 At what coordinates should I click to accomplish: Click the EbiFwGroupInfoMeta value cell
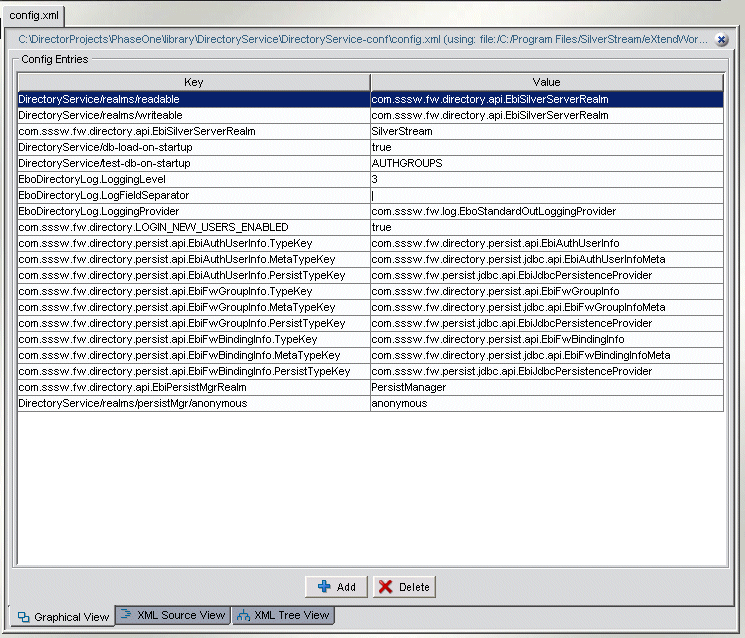[x=547, y=307]
